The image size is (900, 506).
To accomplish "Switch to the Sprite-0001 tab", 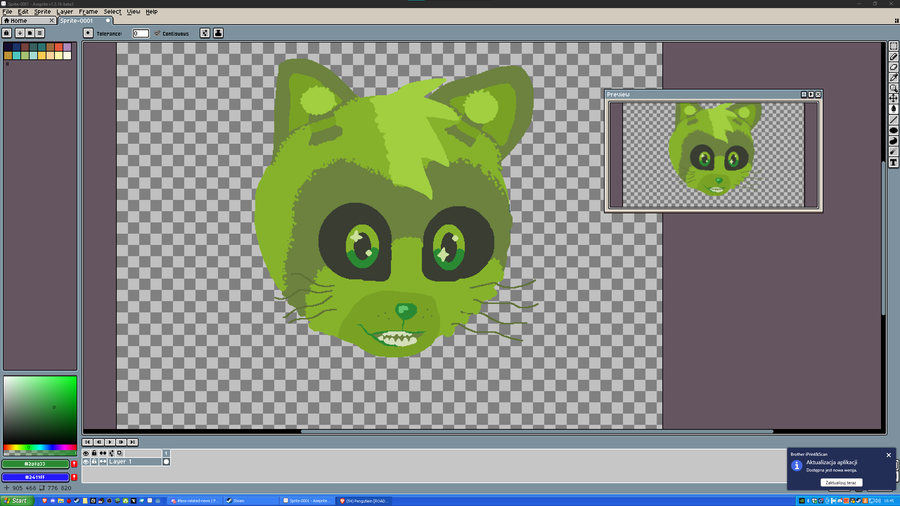I will pyautogui.click(x=85, y=21).
